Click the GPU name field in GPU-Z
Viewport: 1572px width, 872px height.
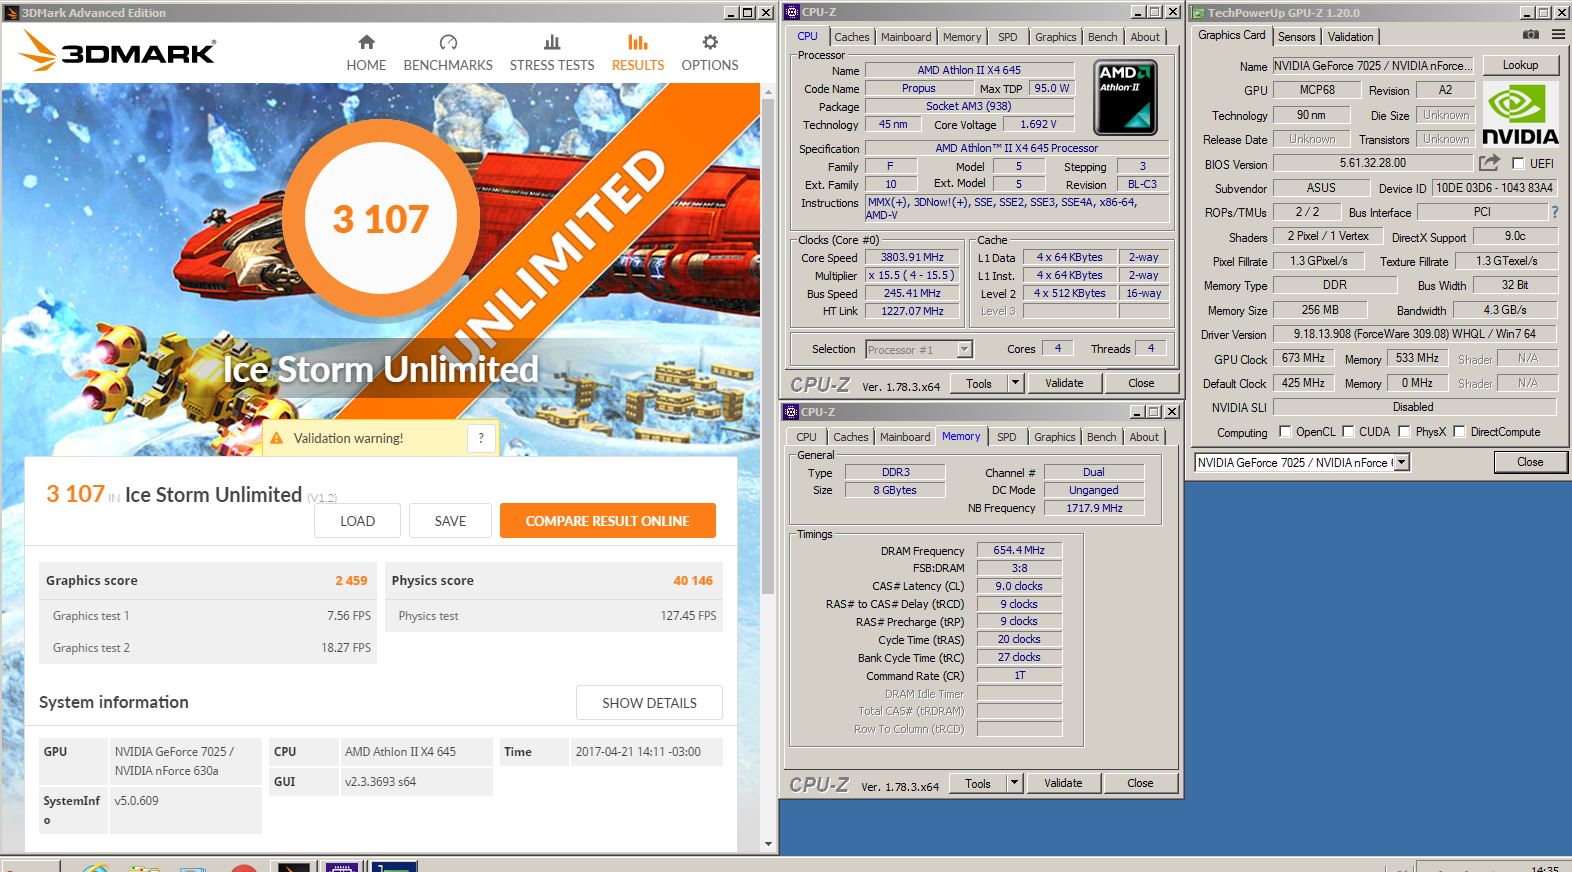tap(1372, 66)
